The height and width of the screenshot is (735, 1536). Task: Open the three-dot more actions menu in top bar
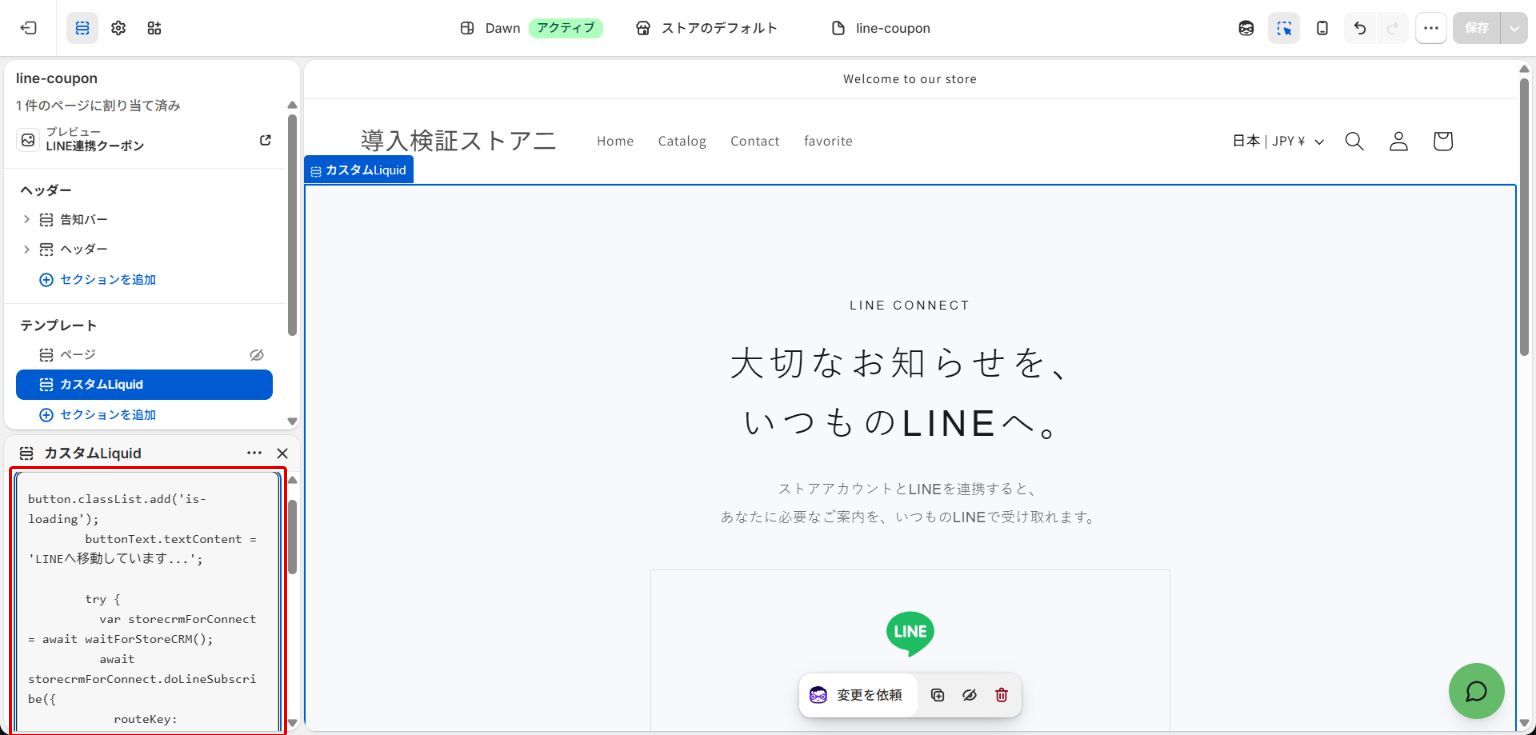point(1431,28)
